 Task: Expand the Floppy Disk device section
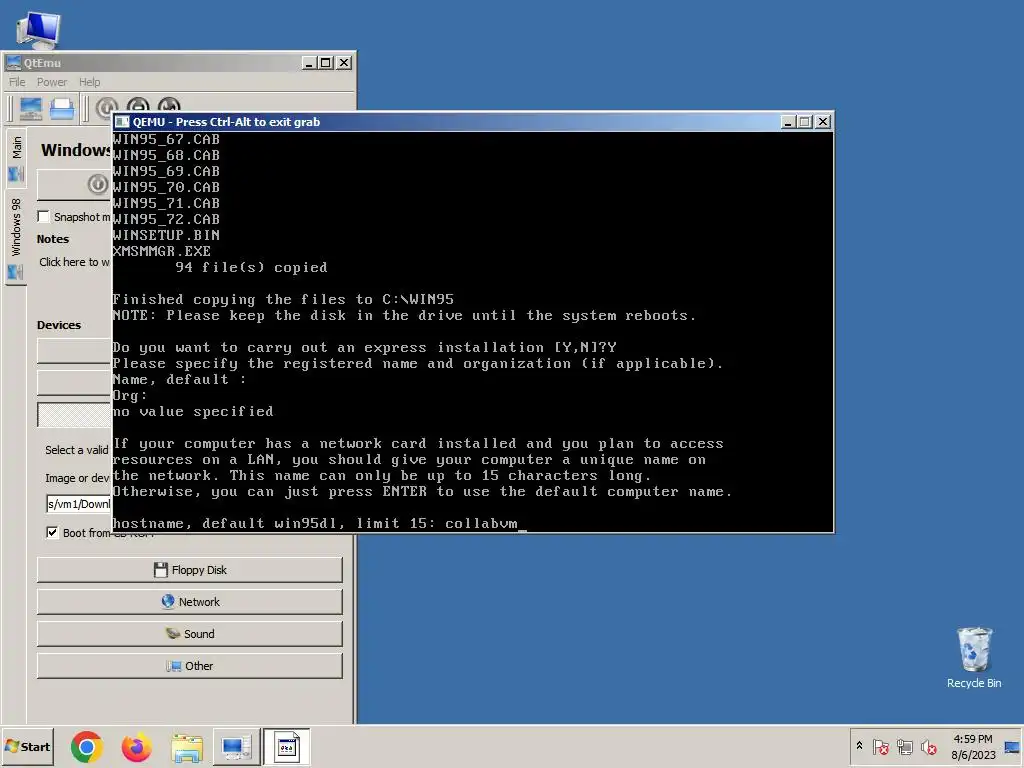[189, 569]
